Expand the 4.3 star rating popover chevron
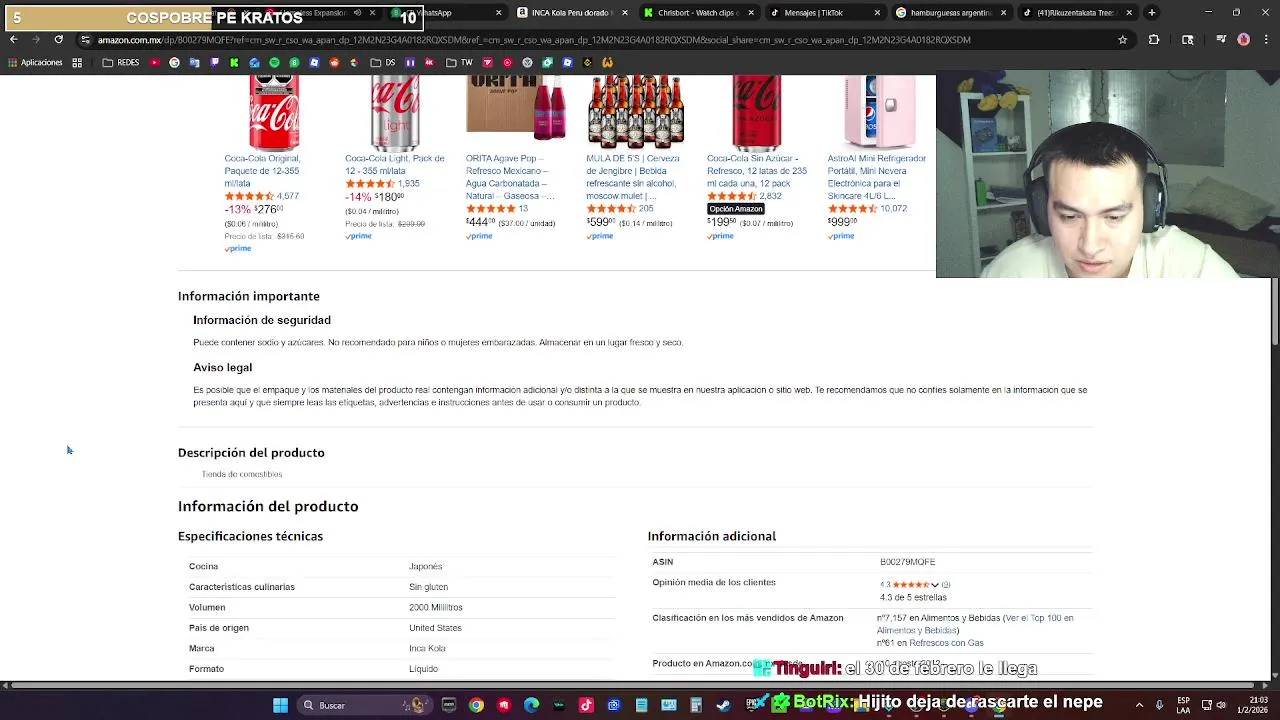1280x720 pixels. pyautogui.click(x=935, y=585)
